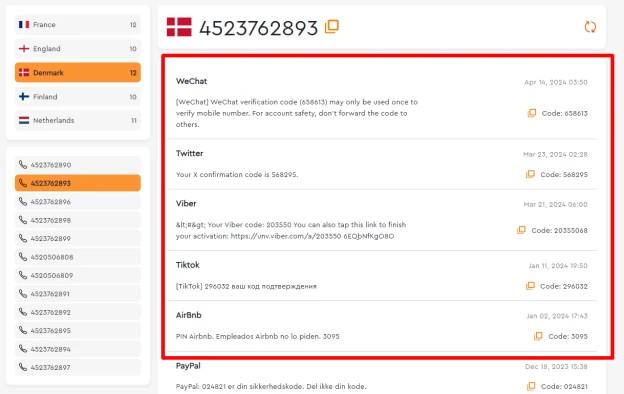624x394 pixels.
Task: Open number 4523762891
Action: (78, 294)
